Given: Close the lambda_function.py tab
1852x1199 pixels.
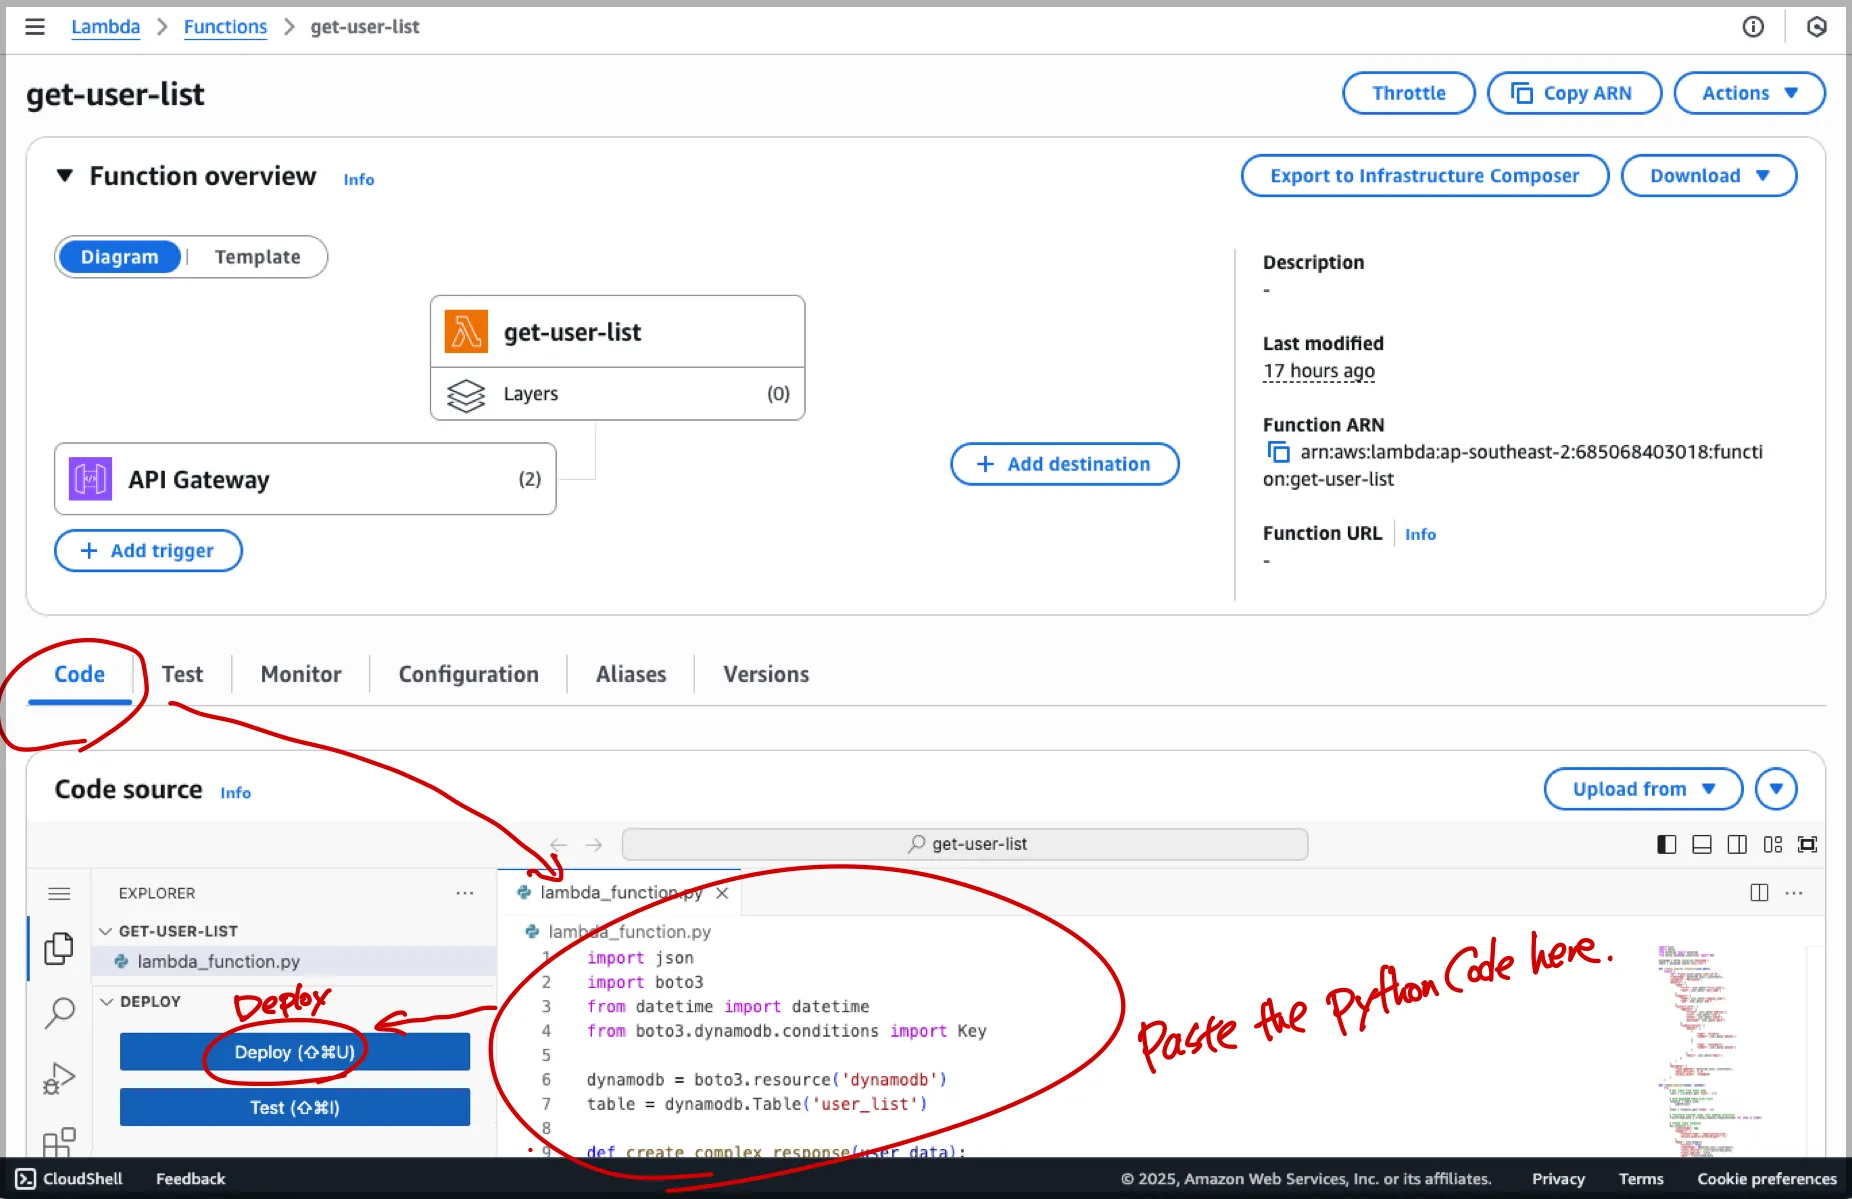Looking at the screenshot, I should tap(722, 893).
